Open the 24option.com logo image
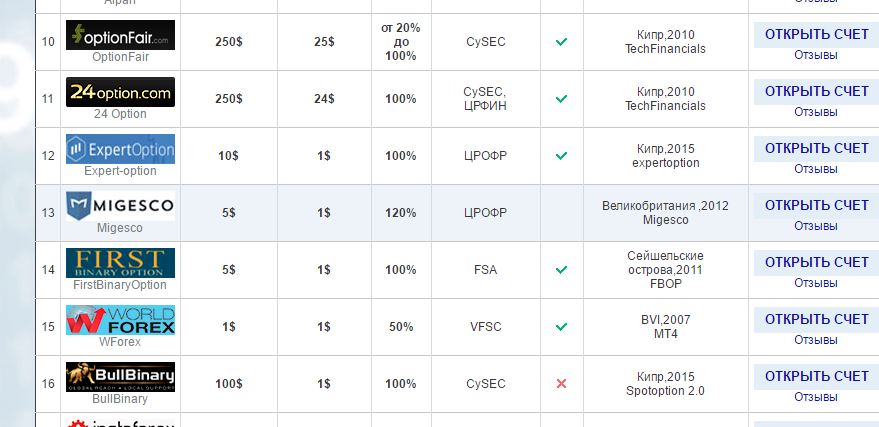The image size is (879, 427). [121, 92]
